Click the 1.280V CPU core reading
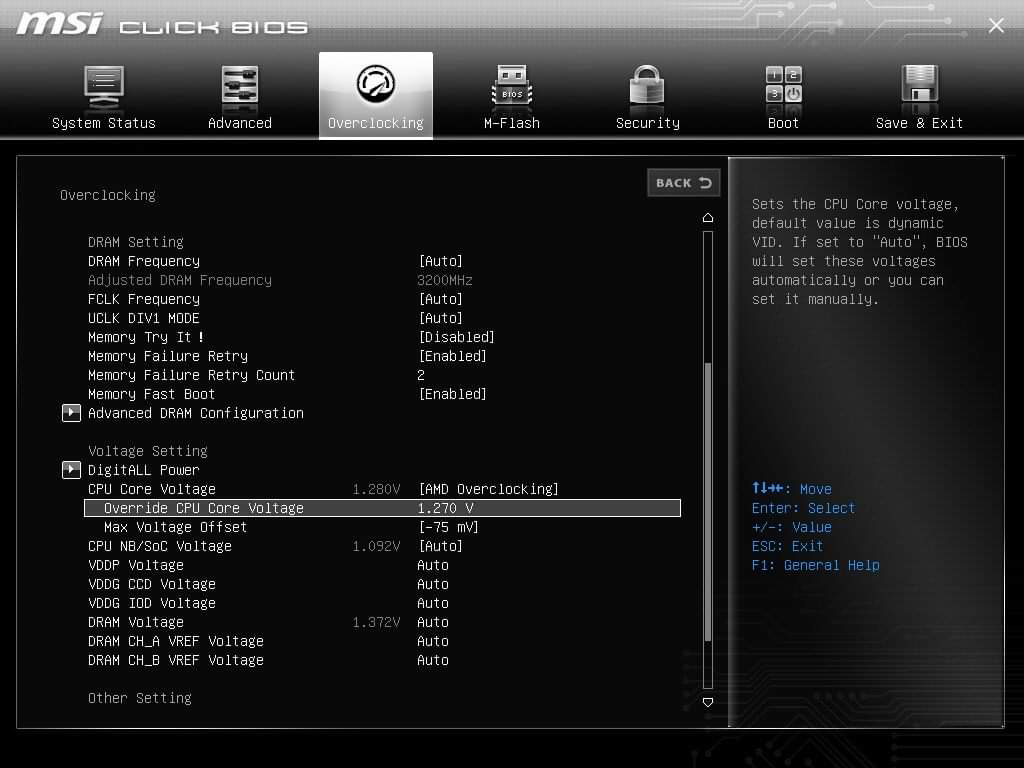The width and height of the screenshot is (1024, 768). [x=376, y=489]
